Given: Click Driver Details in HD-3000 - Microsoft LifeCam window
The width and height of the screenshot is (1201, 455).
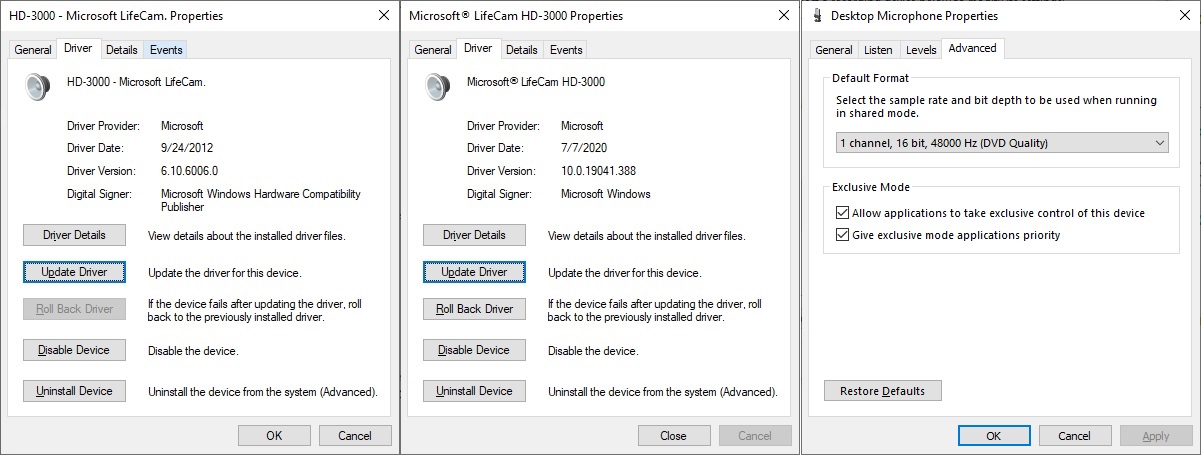Looking at the screenshot, I should coord(74,235).
